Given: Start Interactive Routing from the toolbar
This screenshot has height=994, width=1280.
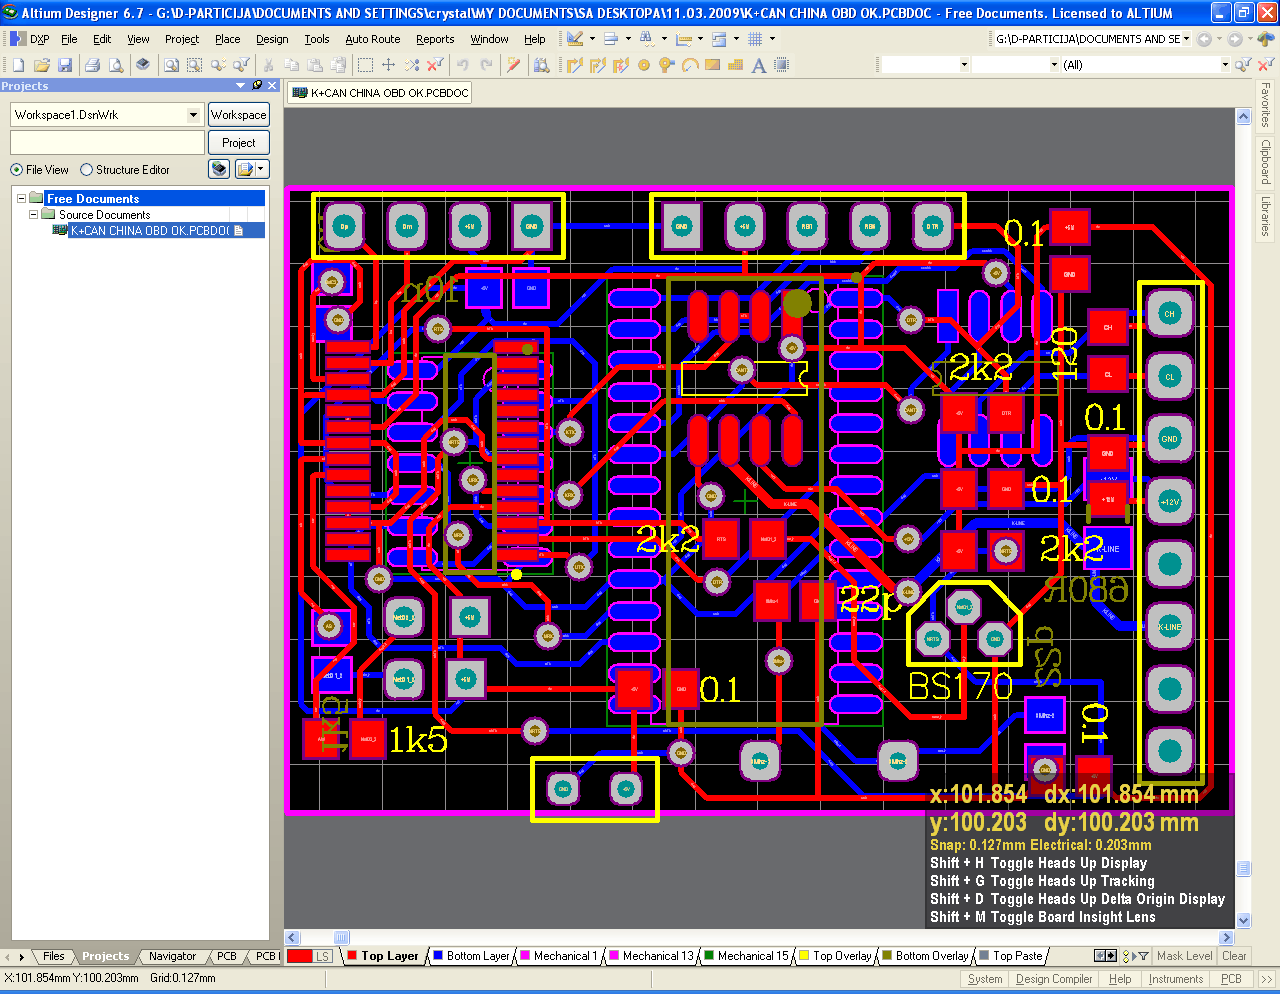Looking at the screenshot, I should 575,64.
